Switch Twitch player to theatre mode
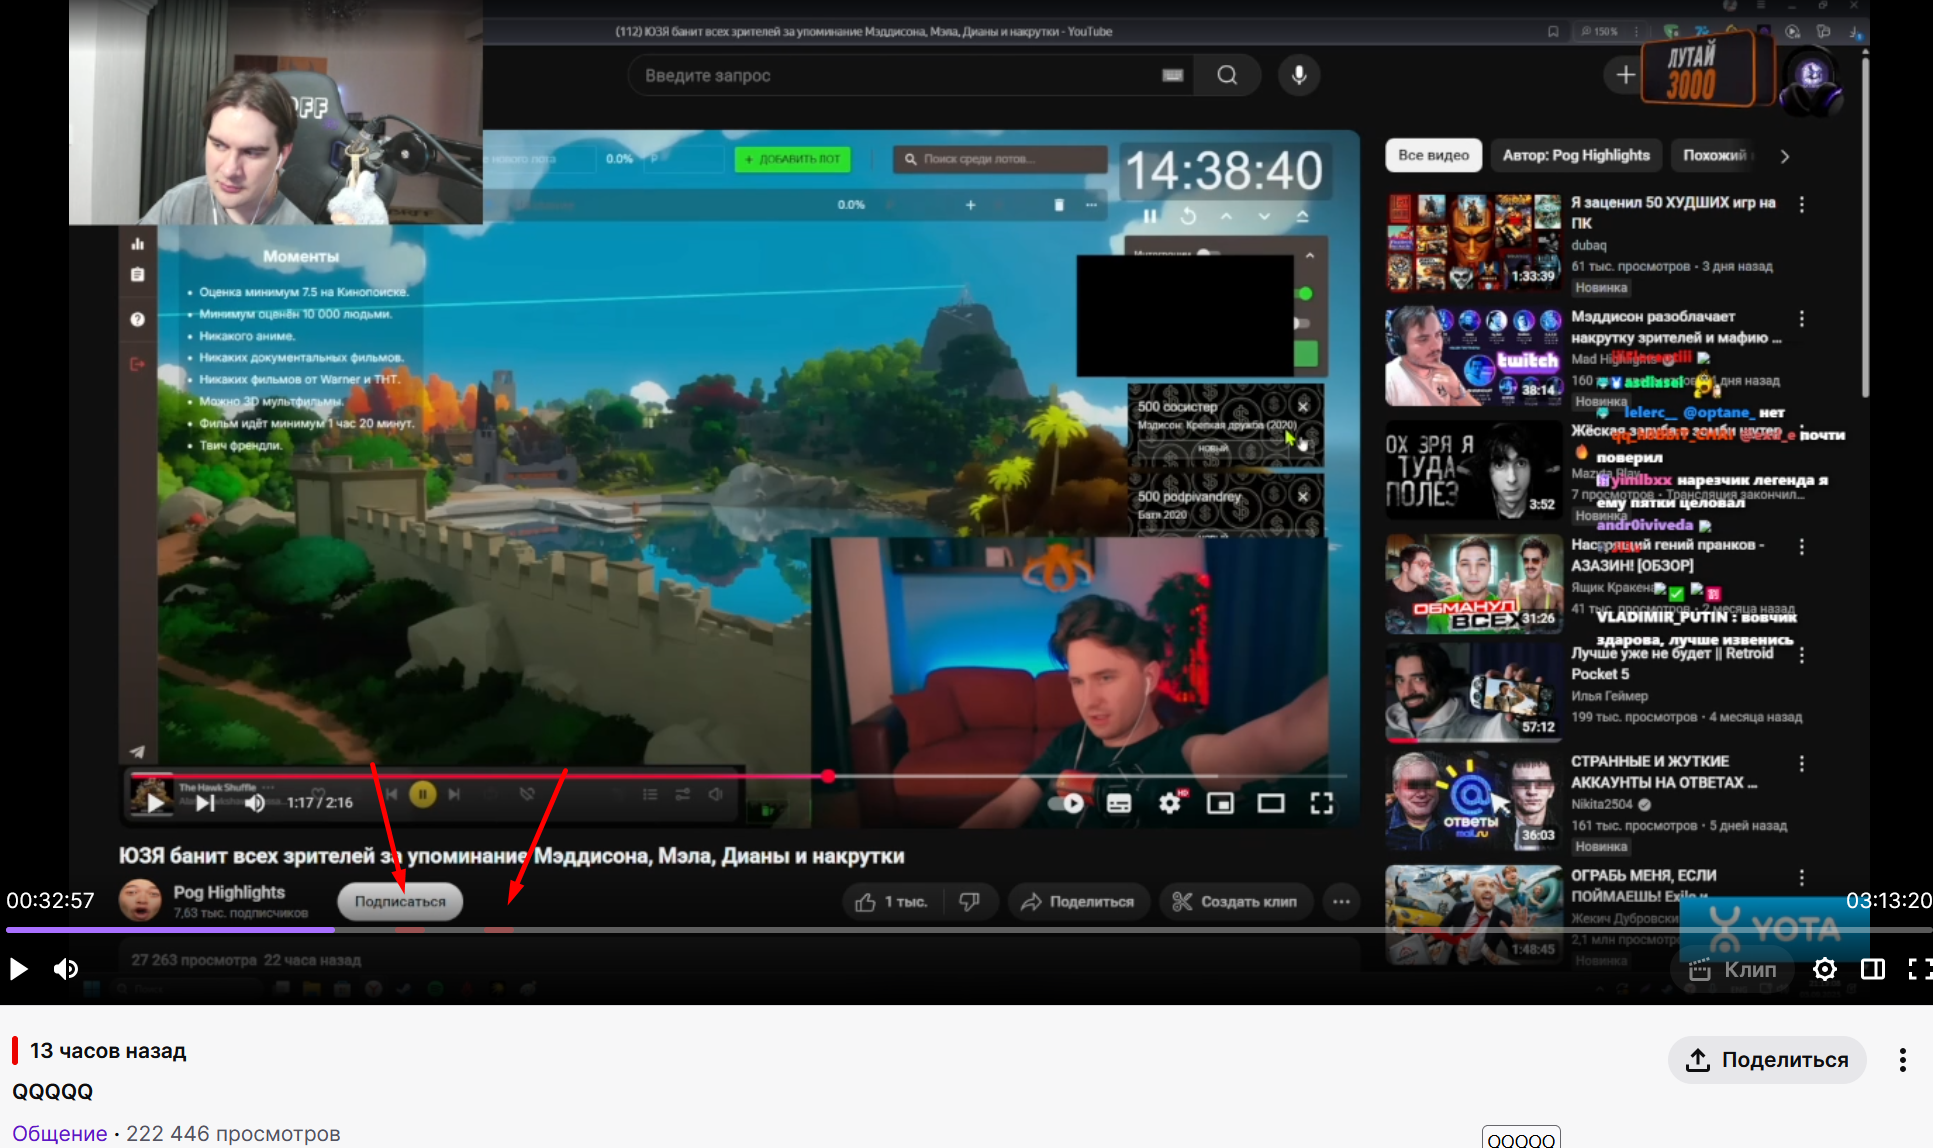Screen dimensions: 1933x1148 tap(1872, 969)
